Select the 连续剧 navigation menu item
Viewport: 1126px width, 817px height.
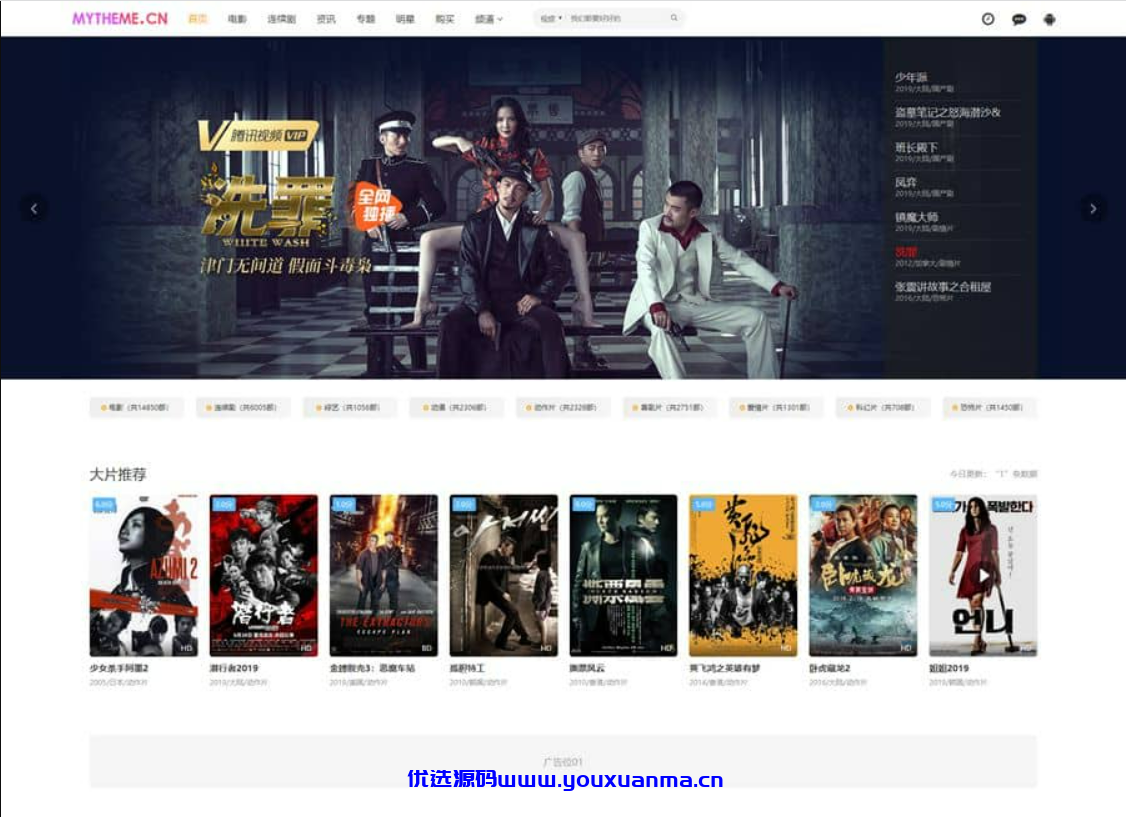(282, 19)
